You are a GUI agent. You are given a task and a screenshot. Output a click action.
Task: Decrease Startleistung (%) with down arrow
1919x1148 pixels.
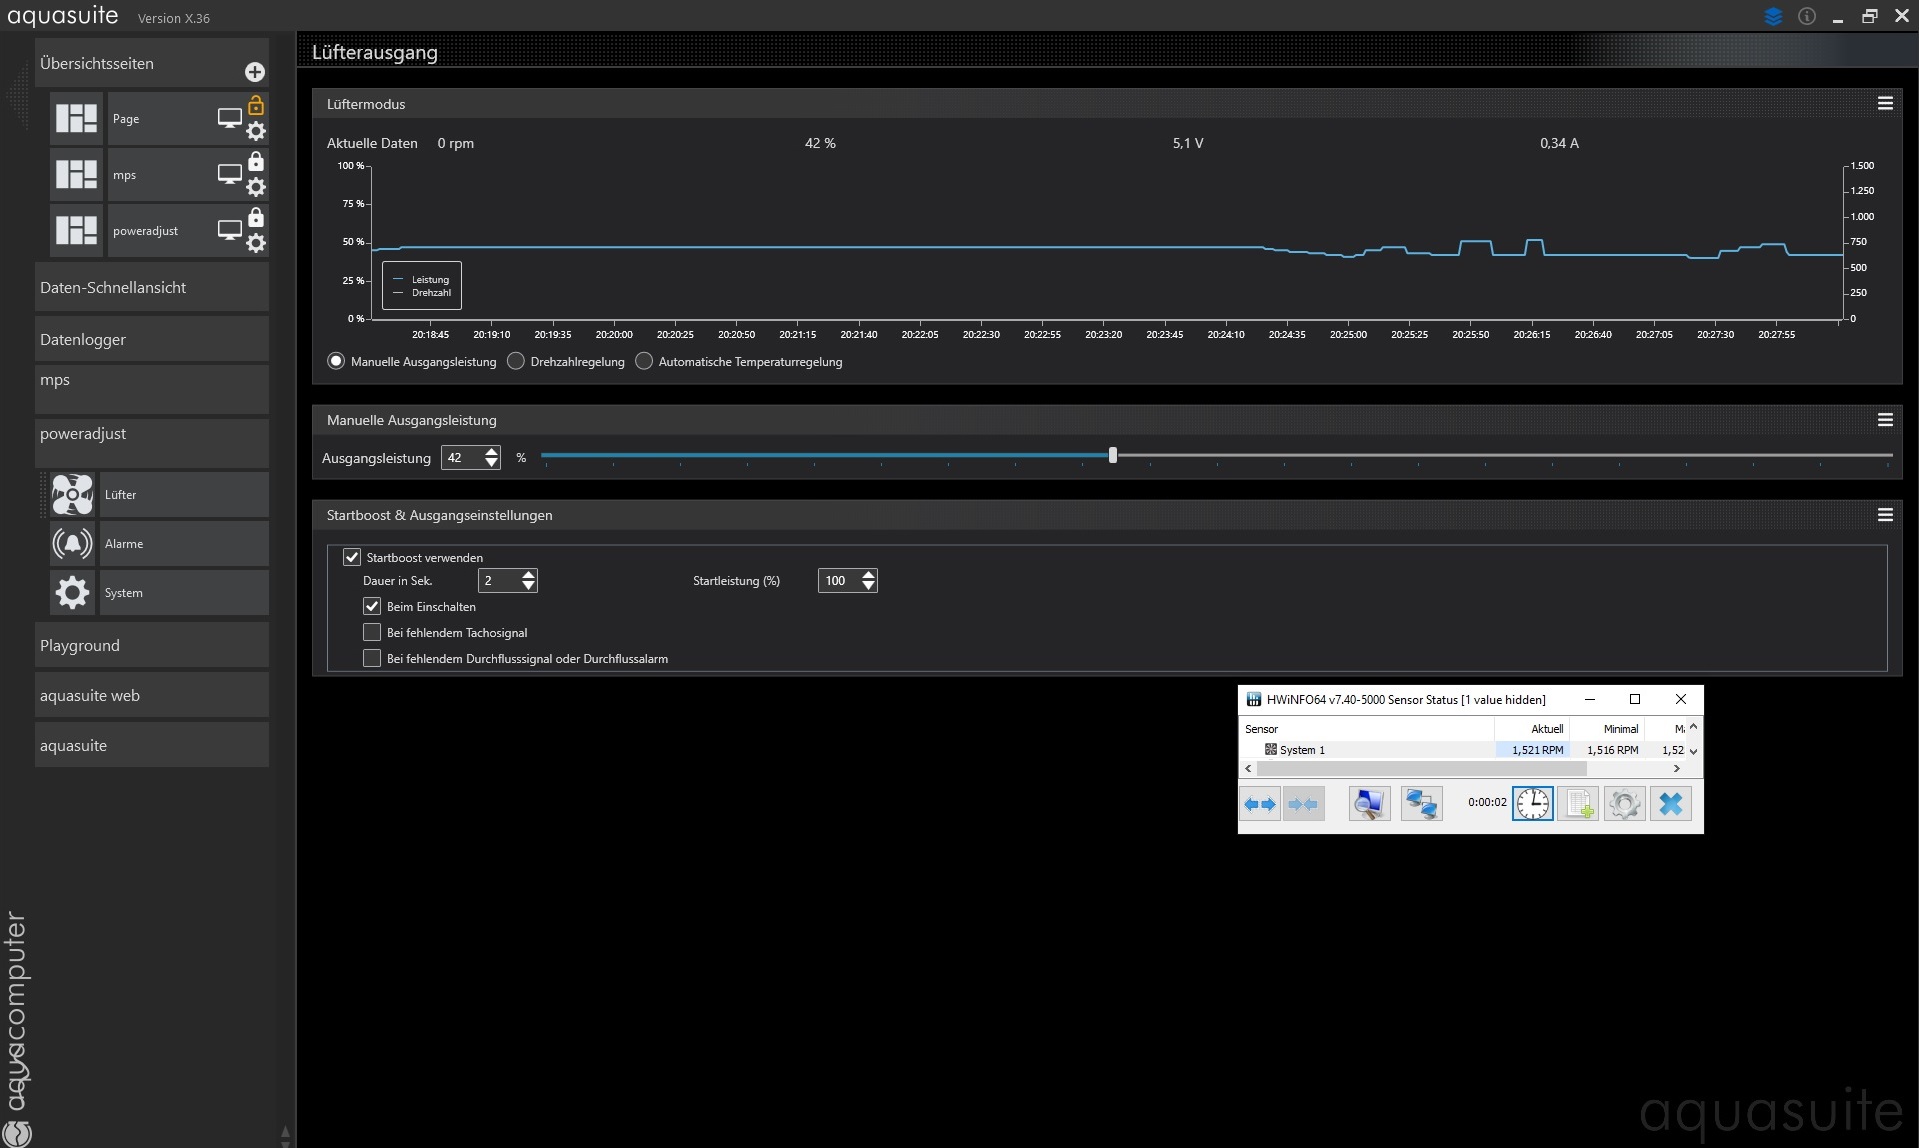coord(868,586)
